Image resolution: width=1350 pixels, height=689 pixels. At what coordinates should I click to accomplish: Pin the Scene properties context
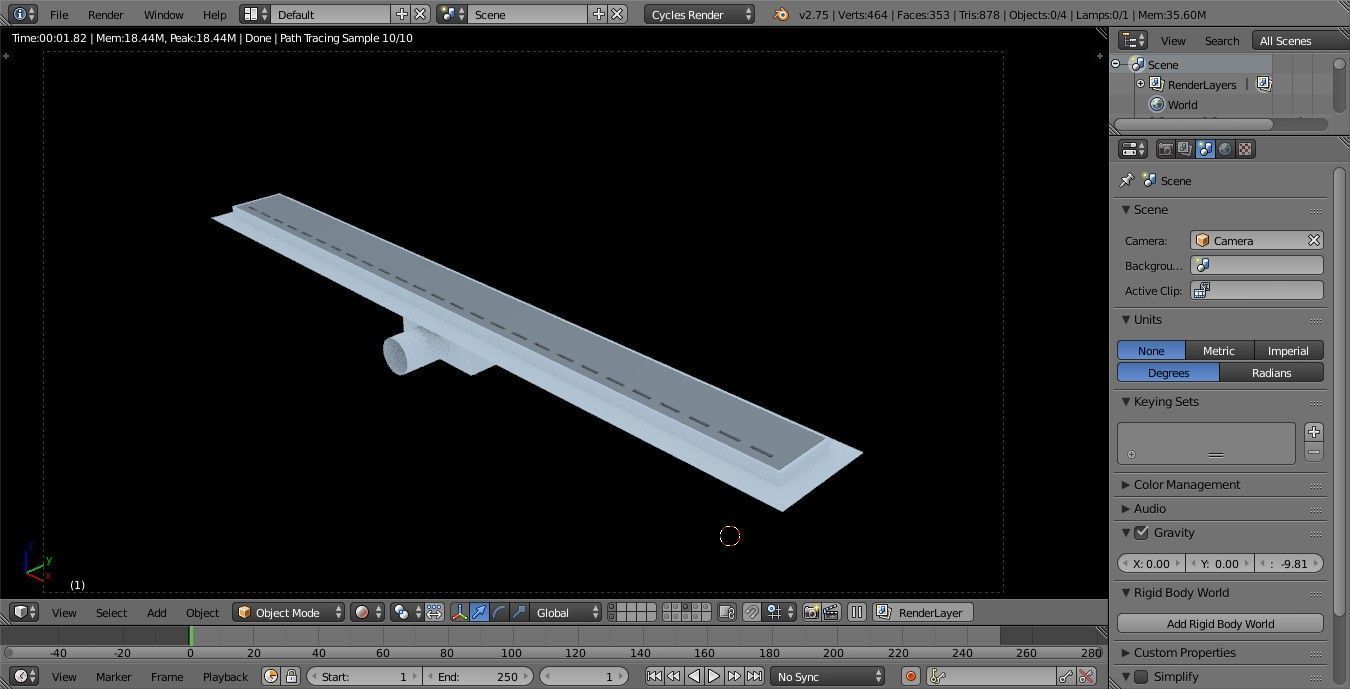[1127, 181]
